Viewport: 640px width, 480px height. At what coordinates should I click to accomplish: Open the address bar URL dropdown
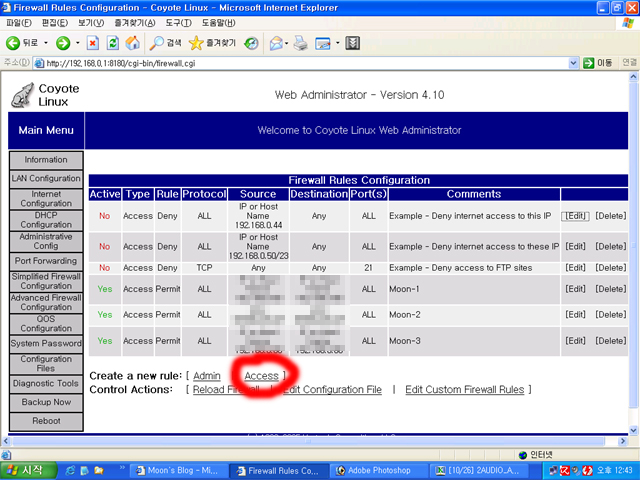click(573, 63)
